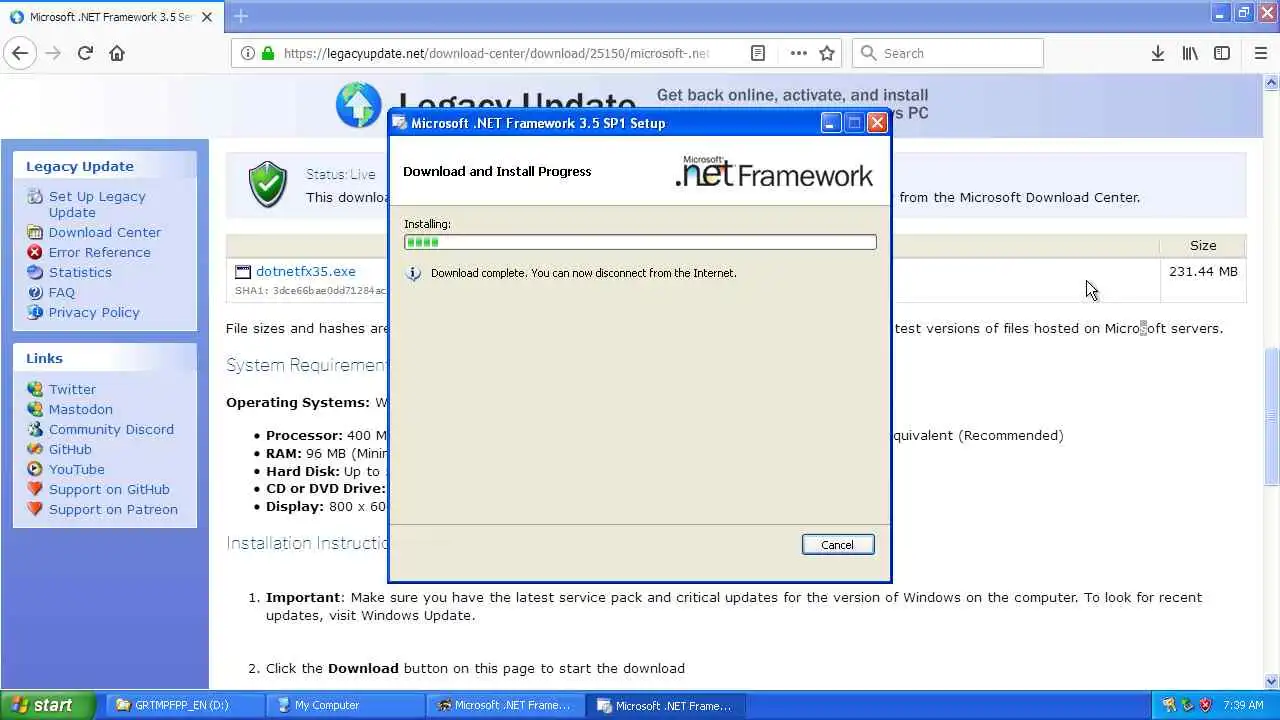Click the legacyupdate.net URL address field
The image size is (1280, 720).
coord(496,53)
